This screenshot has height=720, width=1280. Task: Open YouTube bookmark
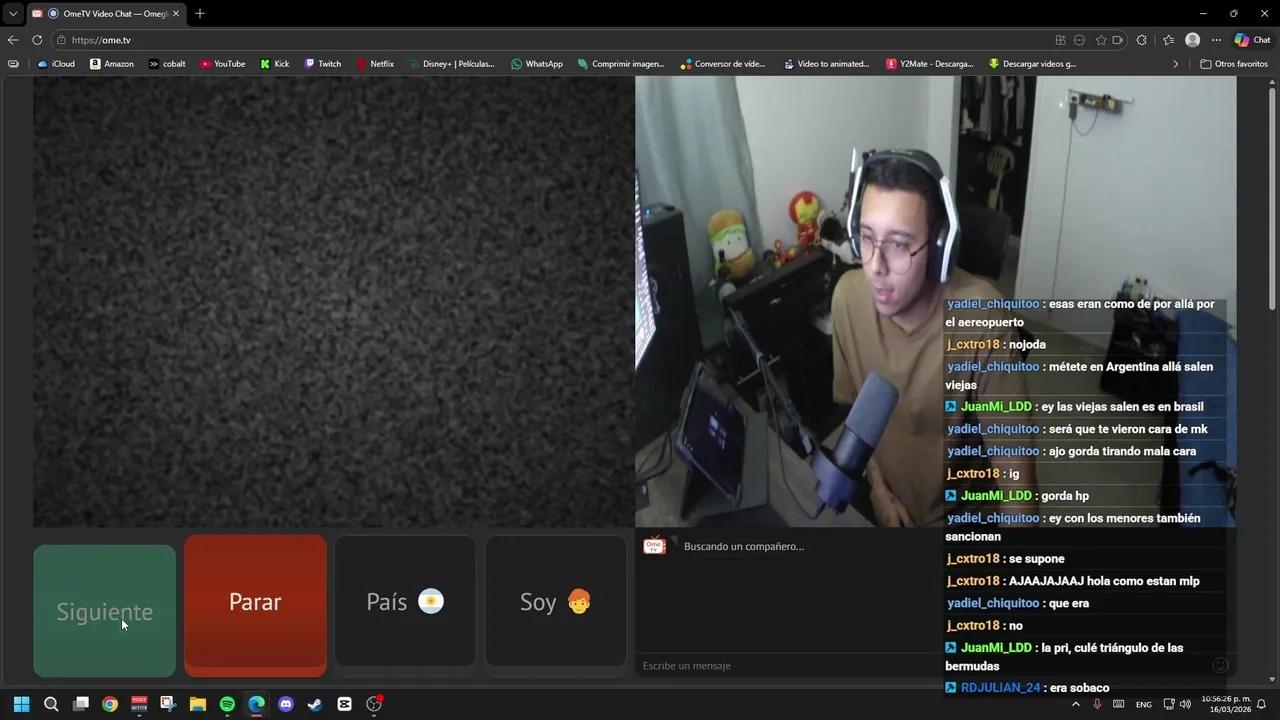(222, 64)
